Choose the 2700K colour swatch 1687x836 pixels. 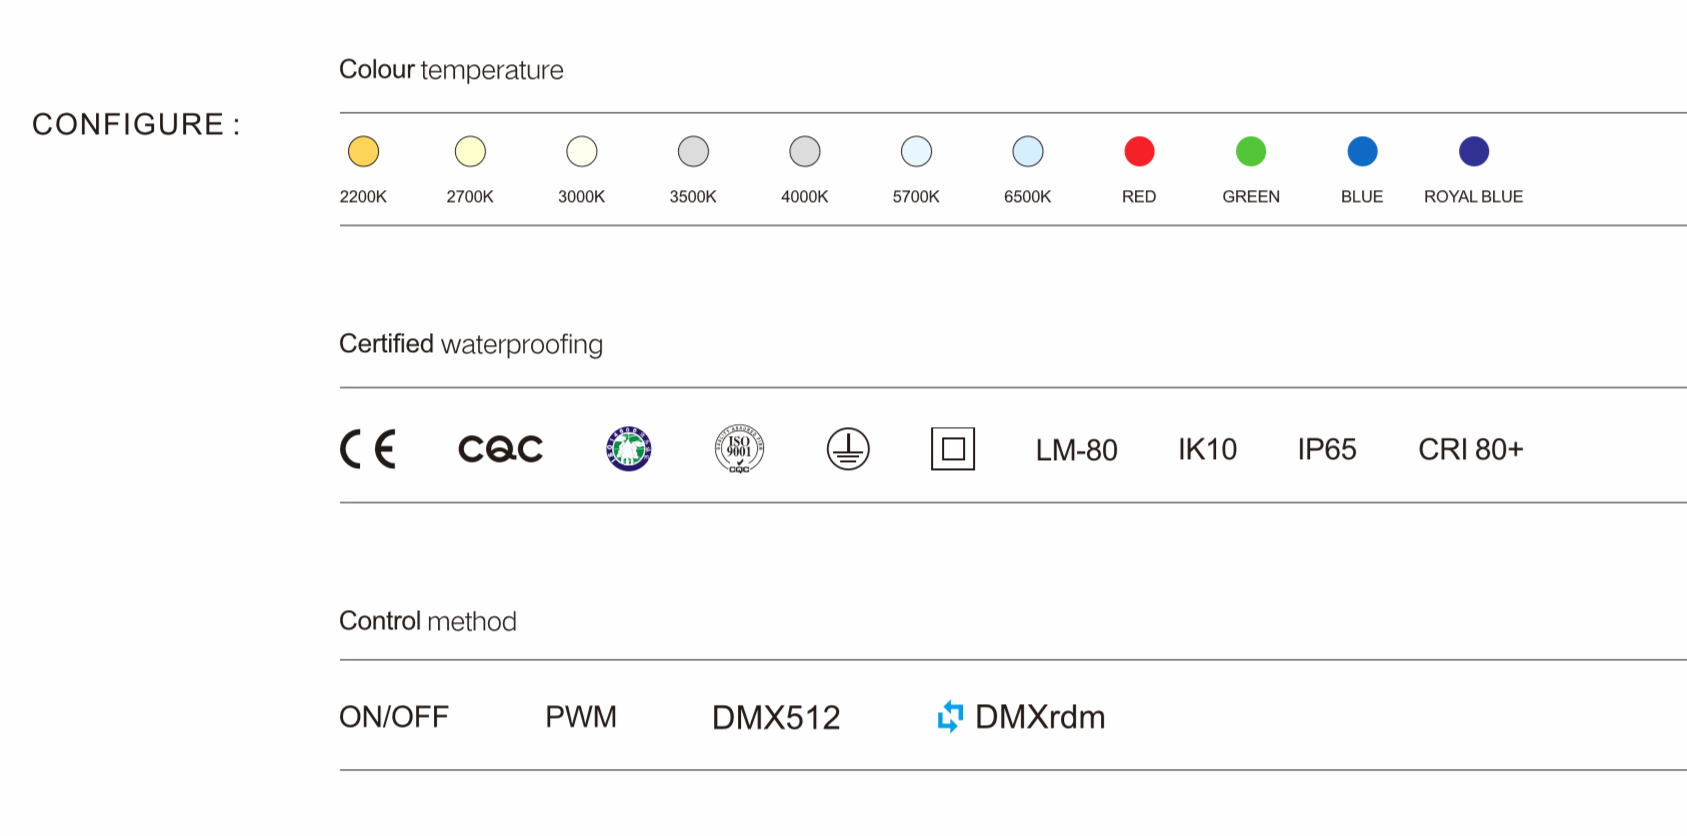coord(470,152)
